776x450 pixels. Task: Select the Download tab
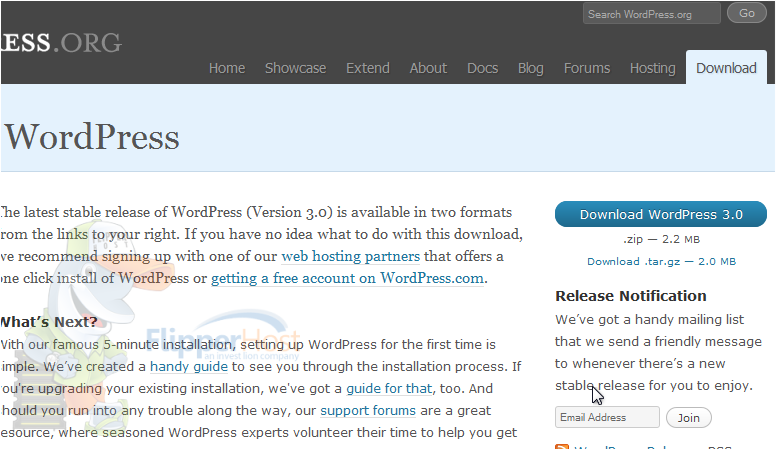(726, 67)
